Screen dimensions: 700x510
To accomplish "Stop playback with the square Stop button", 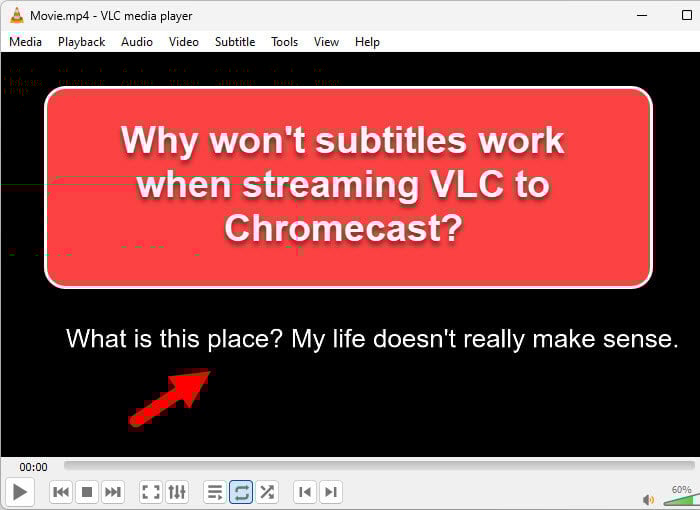I will click(87, 492).
